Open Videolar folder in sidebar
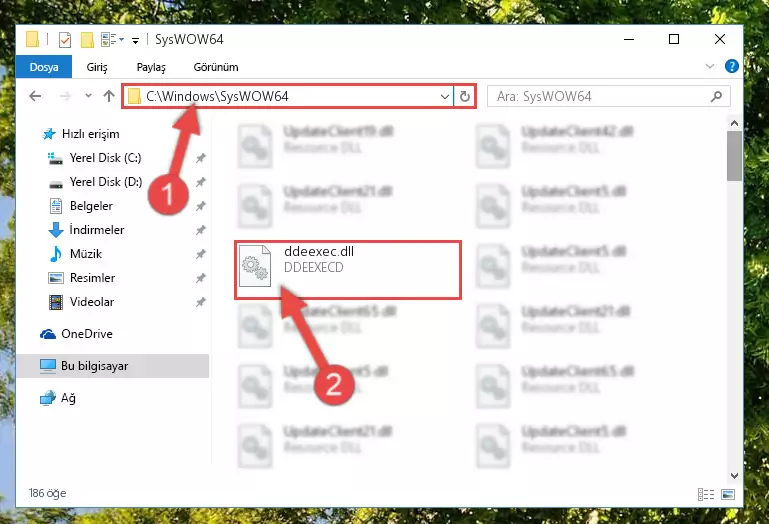Screen dimensions: 769x524 tap(92, 302)
